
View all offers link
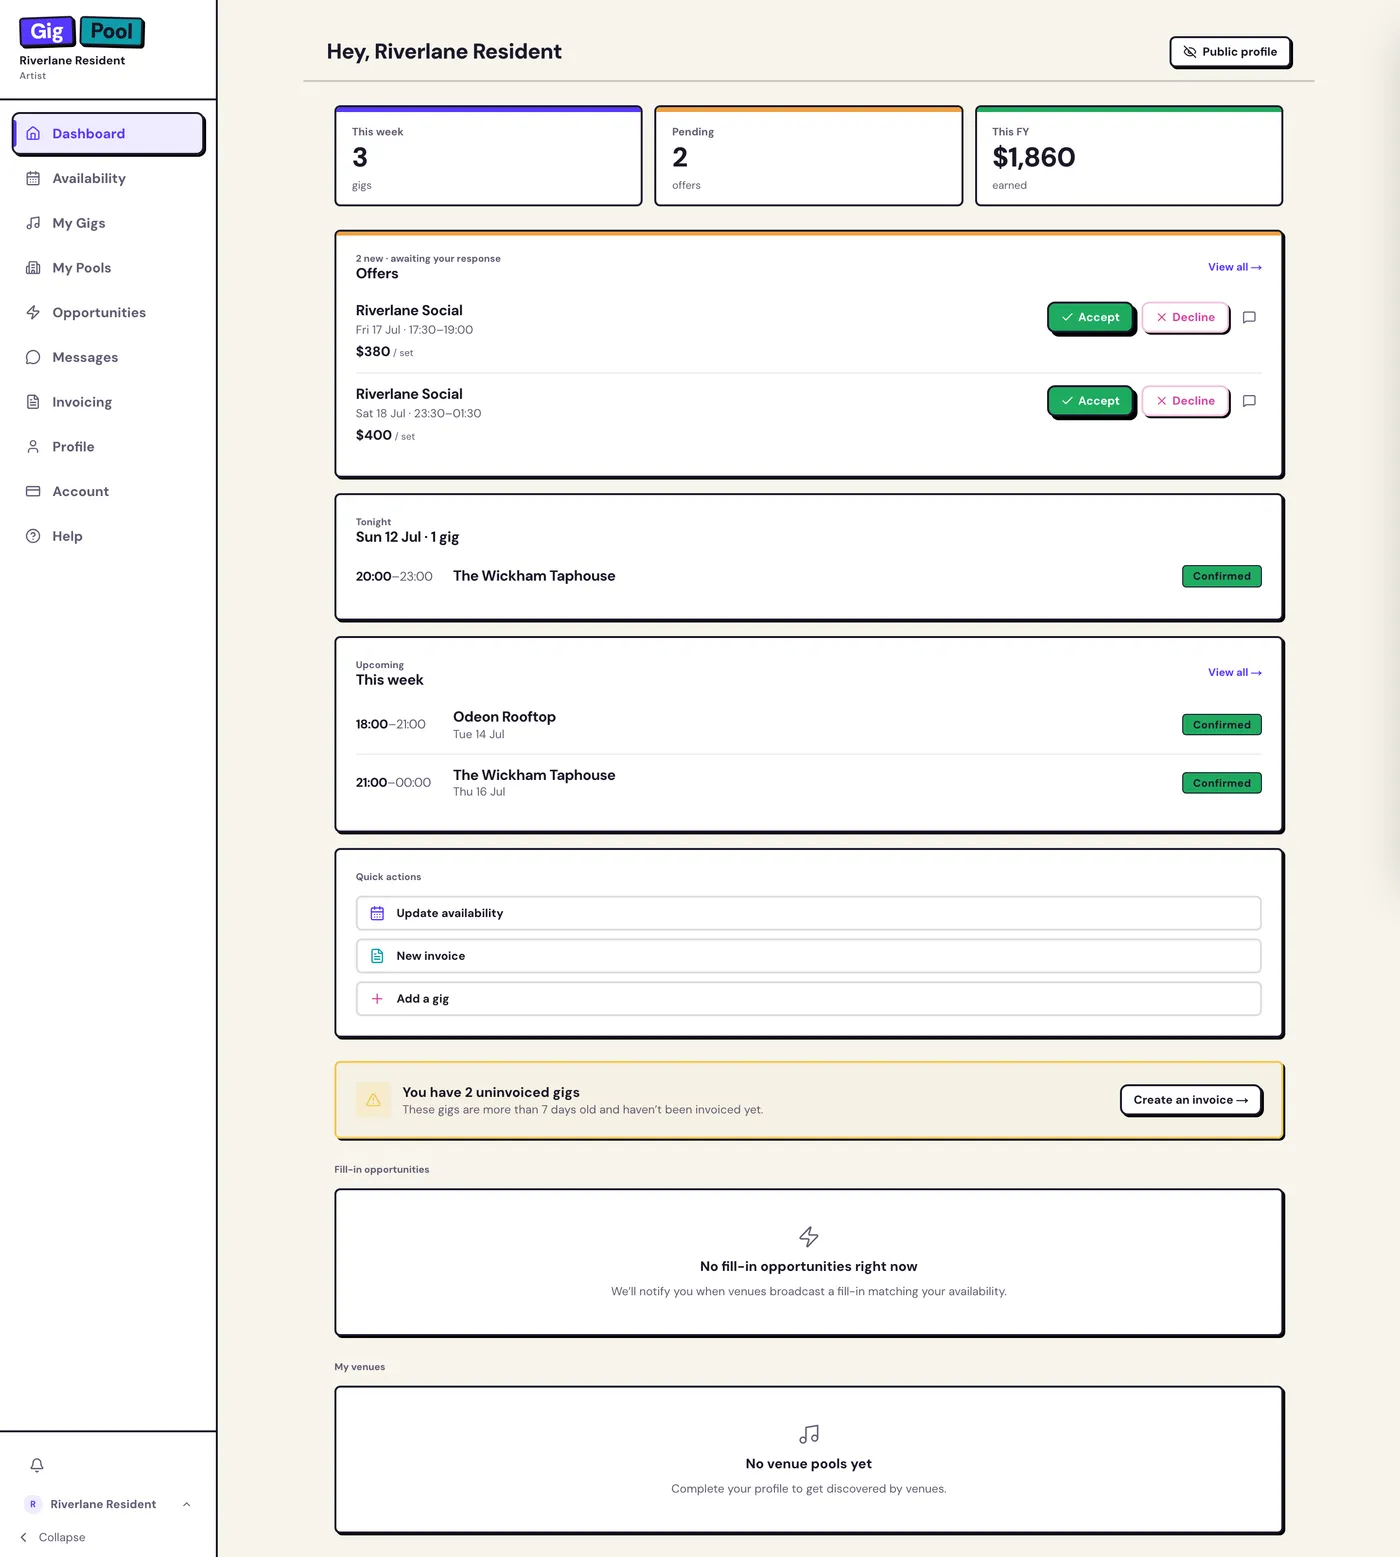[1235, 267]
